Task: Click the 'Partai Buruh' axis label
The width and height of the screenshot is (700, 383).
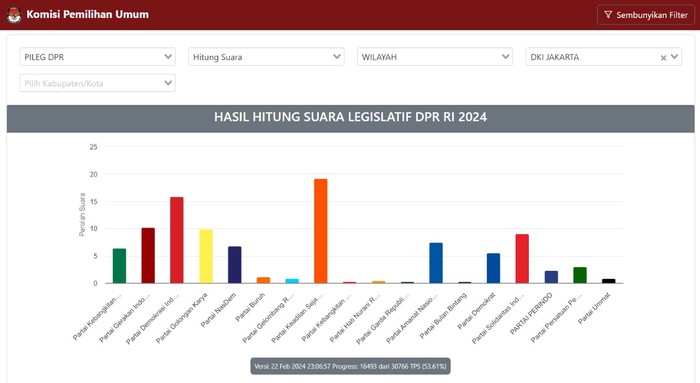Action: pos(250,307)
